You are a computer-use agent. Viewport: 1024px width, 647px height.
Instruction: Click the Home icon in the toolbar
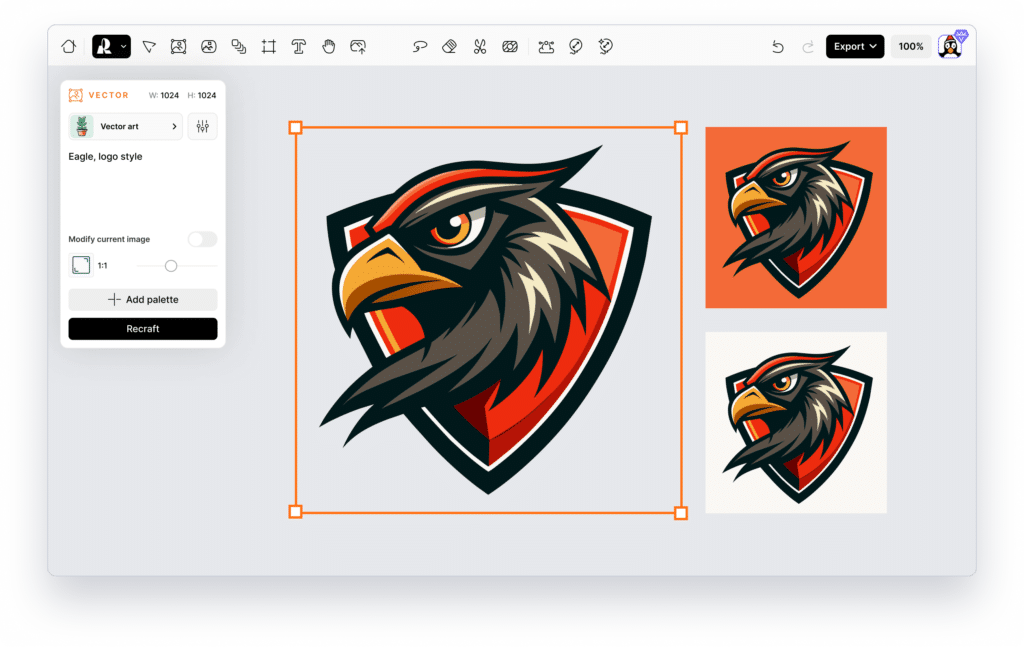coord(68,46)
